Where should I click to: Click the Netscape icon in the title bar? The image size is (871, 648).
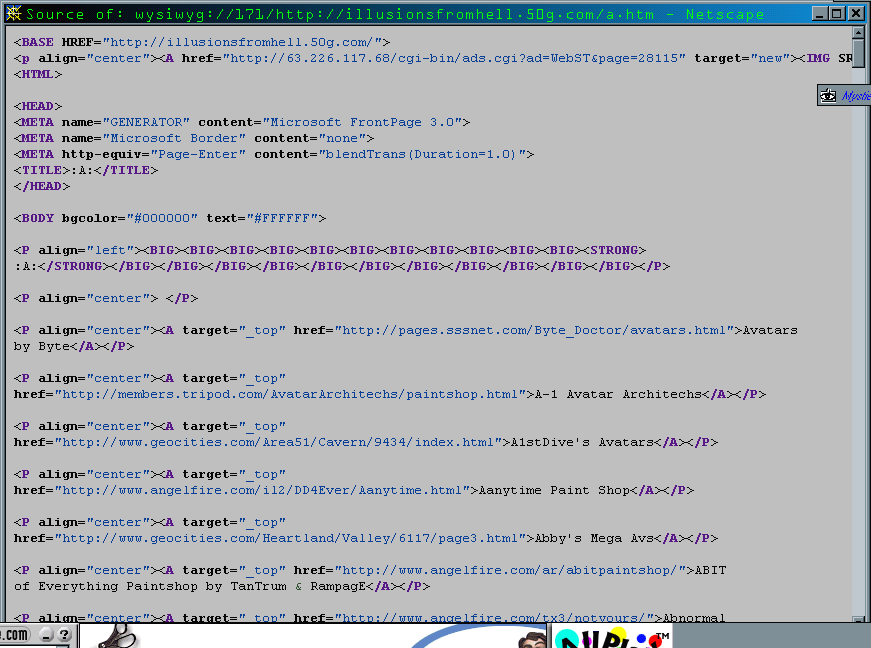13,12
